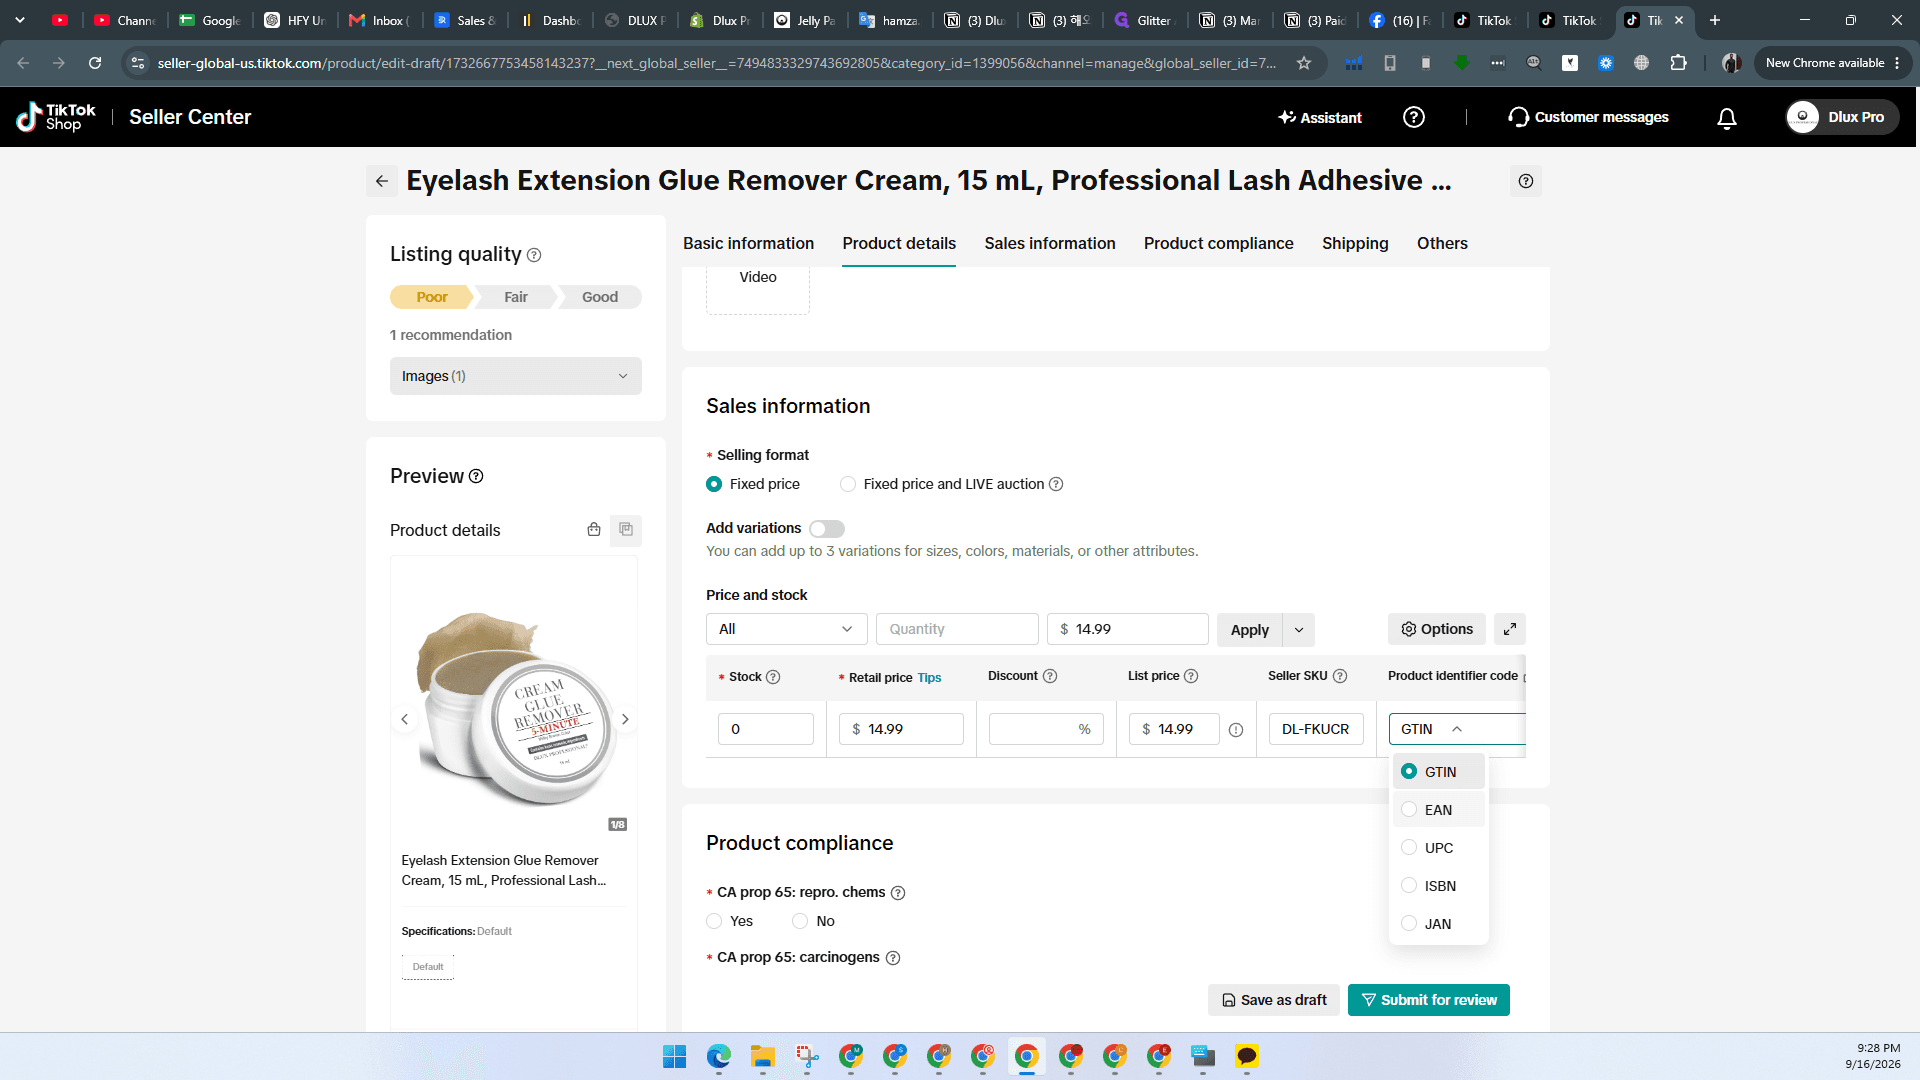The image size is (1920, 1080).
Task: Toggle the Add variations switch
Action: (827, 529)
